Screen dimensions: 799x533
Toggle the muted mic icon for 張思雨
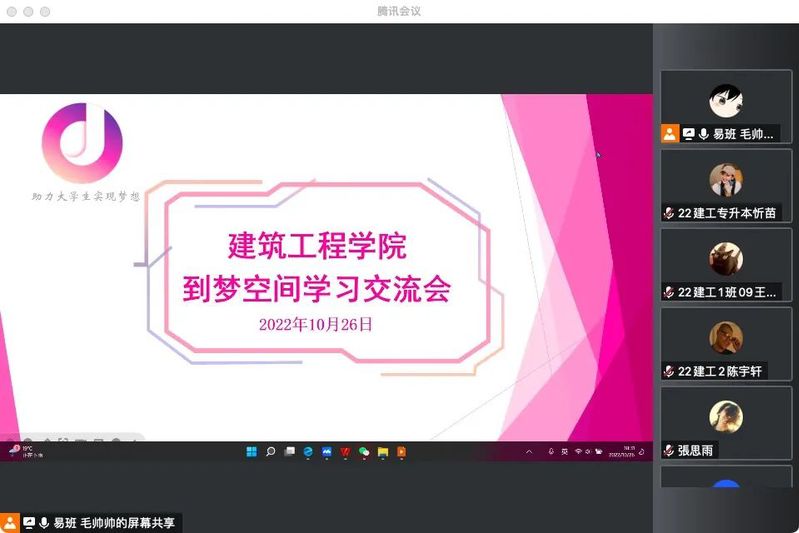click(669, 450)
